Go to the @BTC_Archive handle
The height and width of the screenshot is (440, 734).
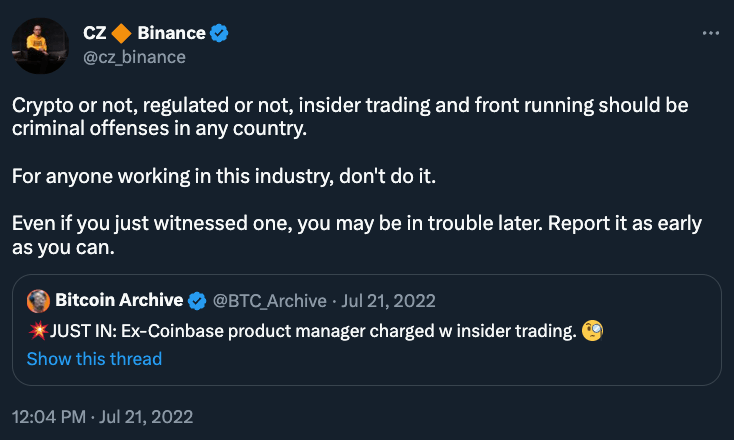coord(271,301)
